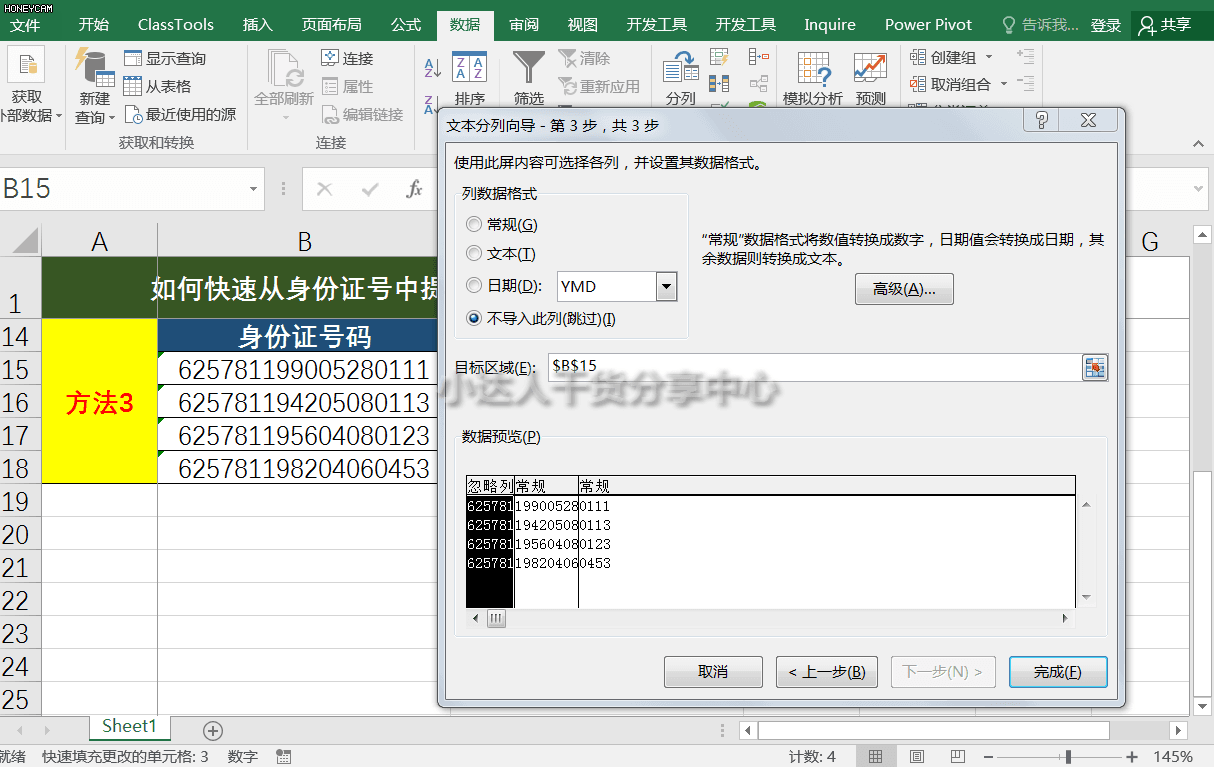The image size is (1214, 767).
Task: Click the relationships icon in data tools
Action: 759,84
